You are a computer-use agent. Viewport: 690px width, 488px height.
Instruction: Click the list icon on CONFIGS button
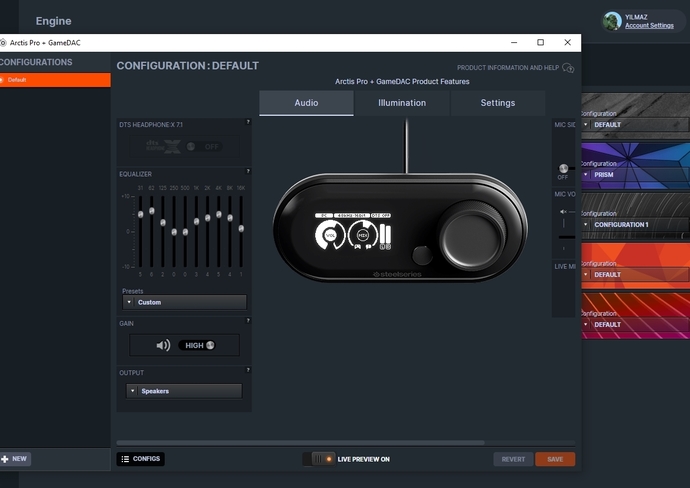(x=125, y=459)
